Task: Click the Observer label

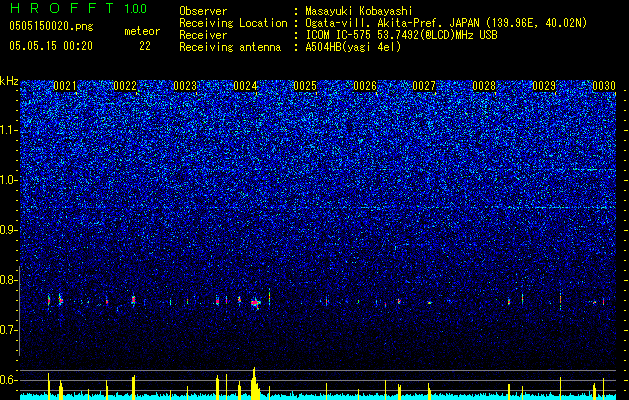Action: (x=203, y=11)
